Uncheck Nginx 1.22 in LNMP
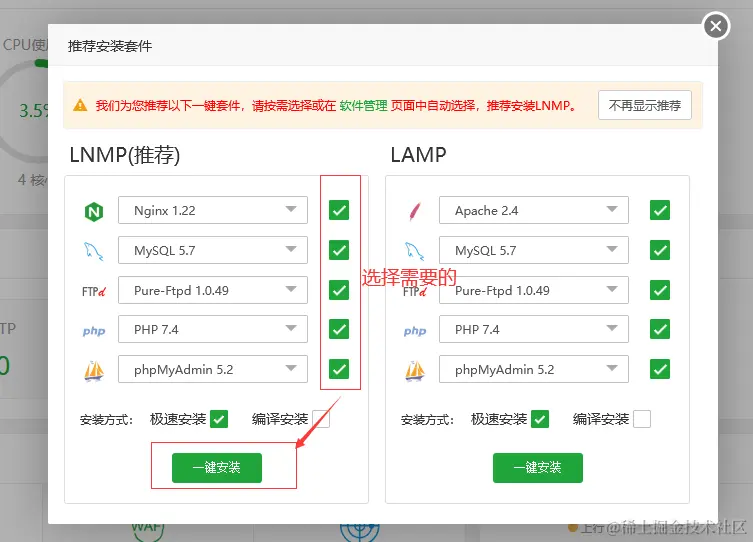Image resolution: width=753 pixels, height=542 pixels. point(339,210)
